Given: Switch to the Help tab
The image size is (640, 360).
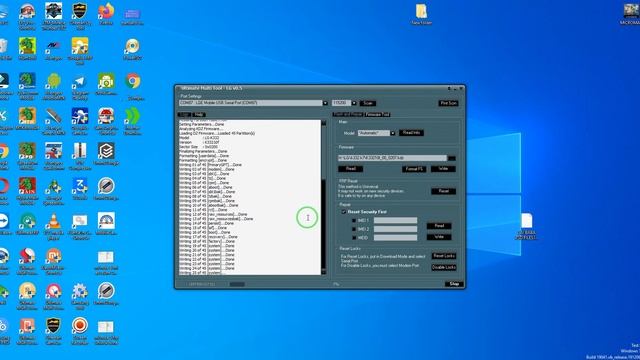Looking at the screenshot, I should [x=198, y=115].
